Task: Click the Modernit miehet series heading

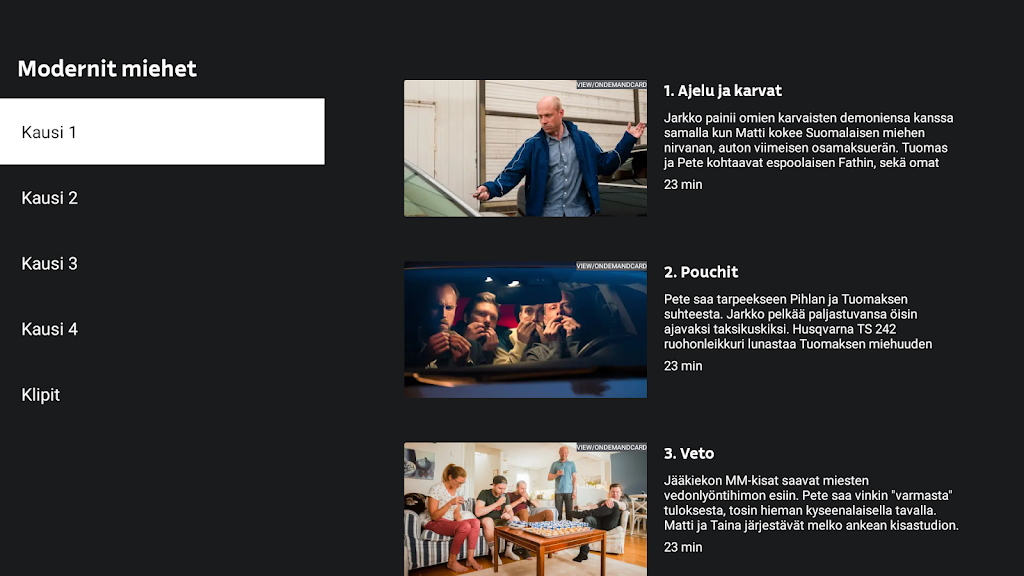Action: point(107,69)
